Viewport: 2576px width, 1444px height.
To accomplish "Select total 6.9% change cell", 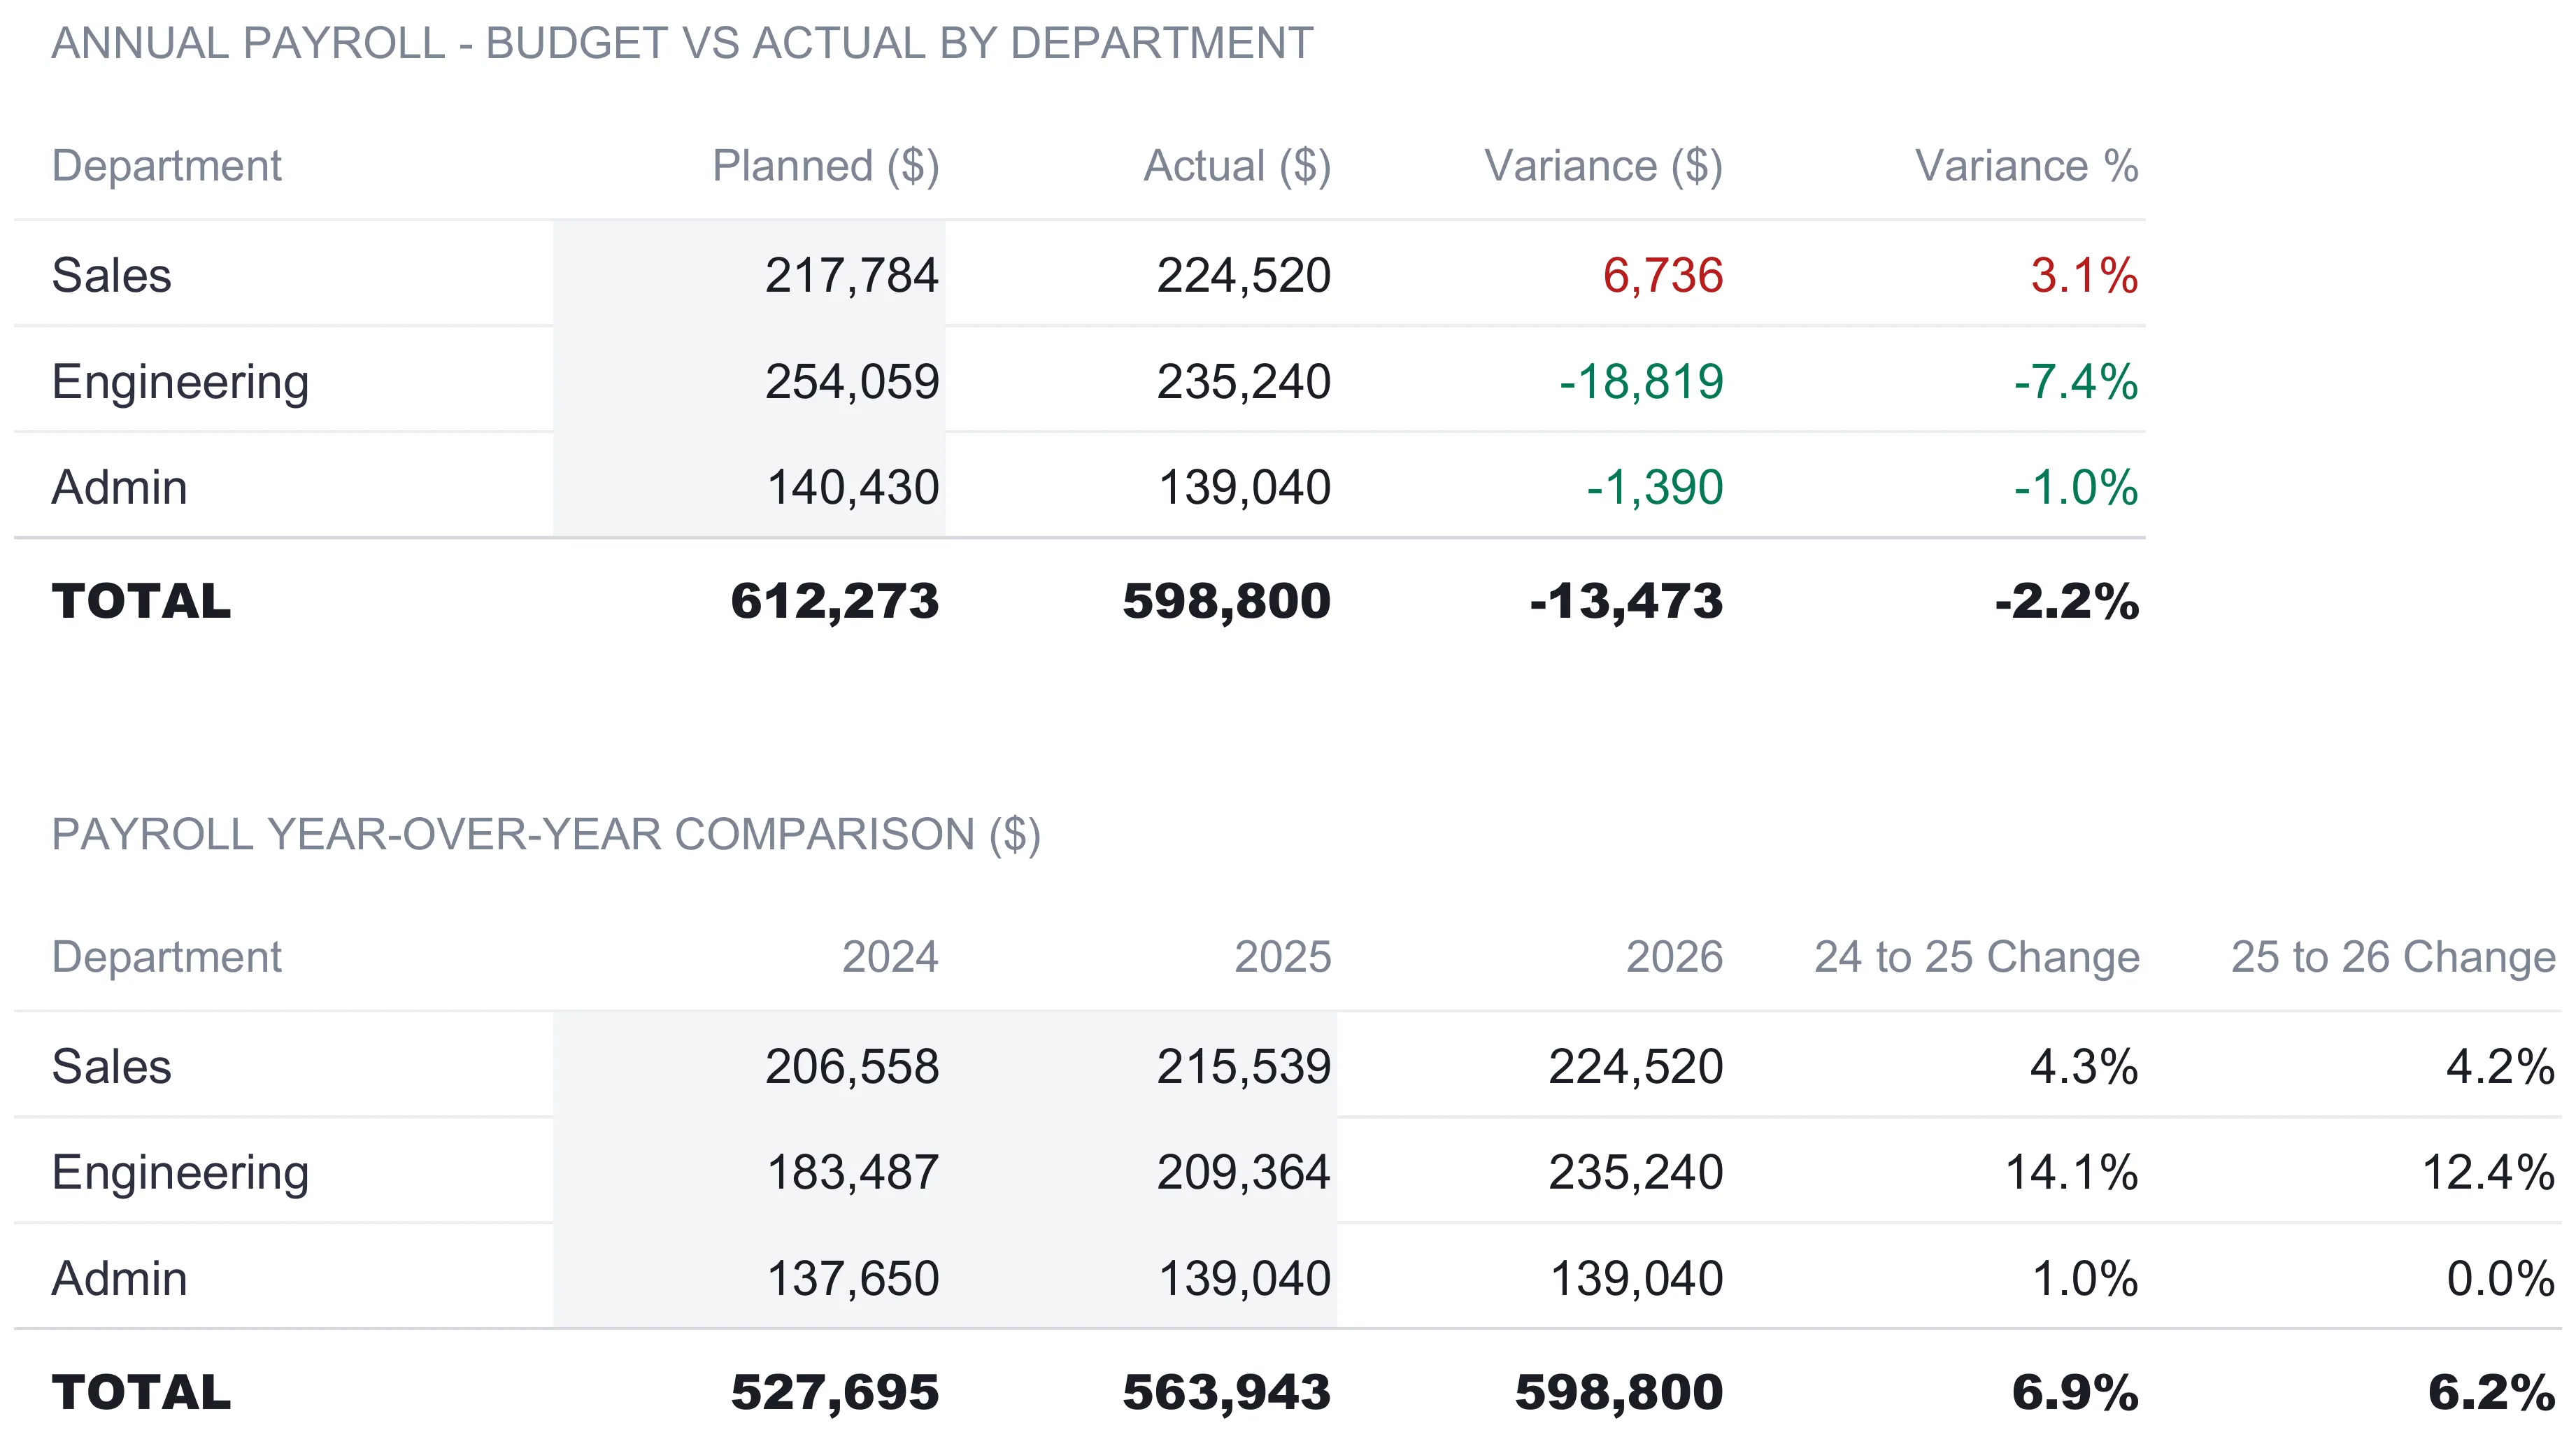I will [x=2075, y=1392].
